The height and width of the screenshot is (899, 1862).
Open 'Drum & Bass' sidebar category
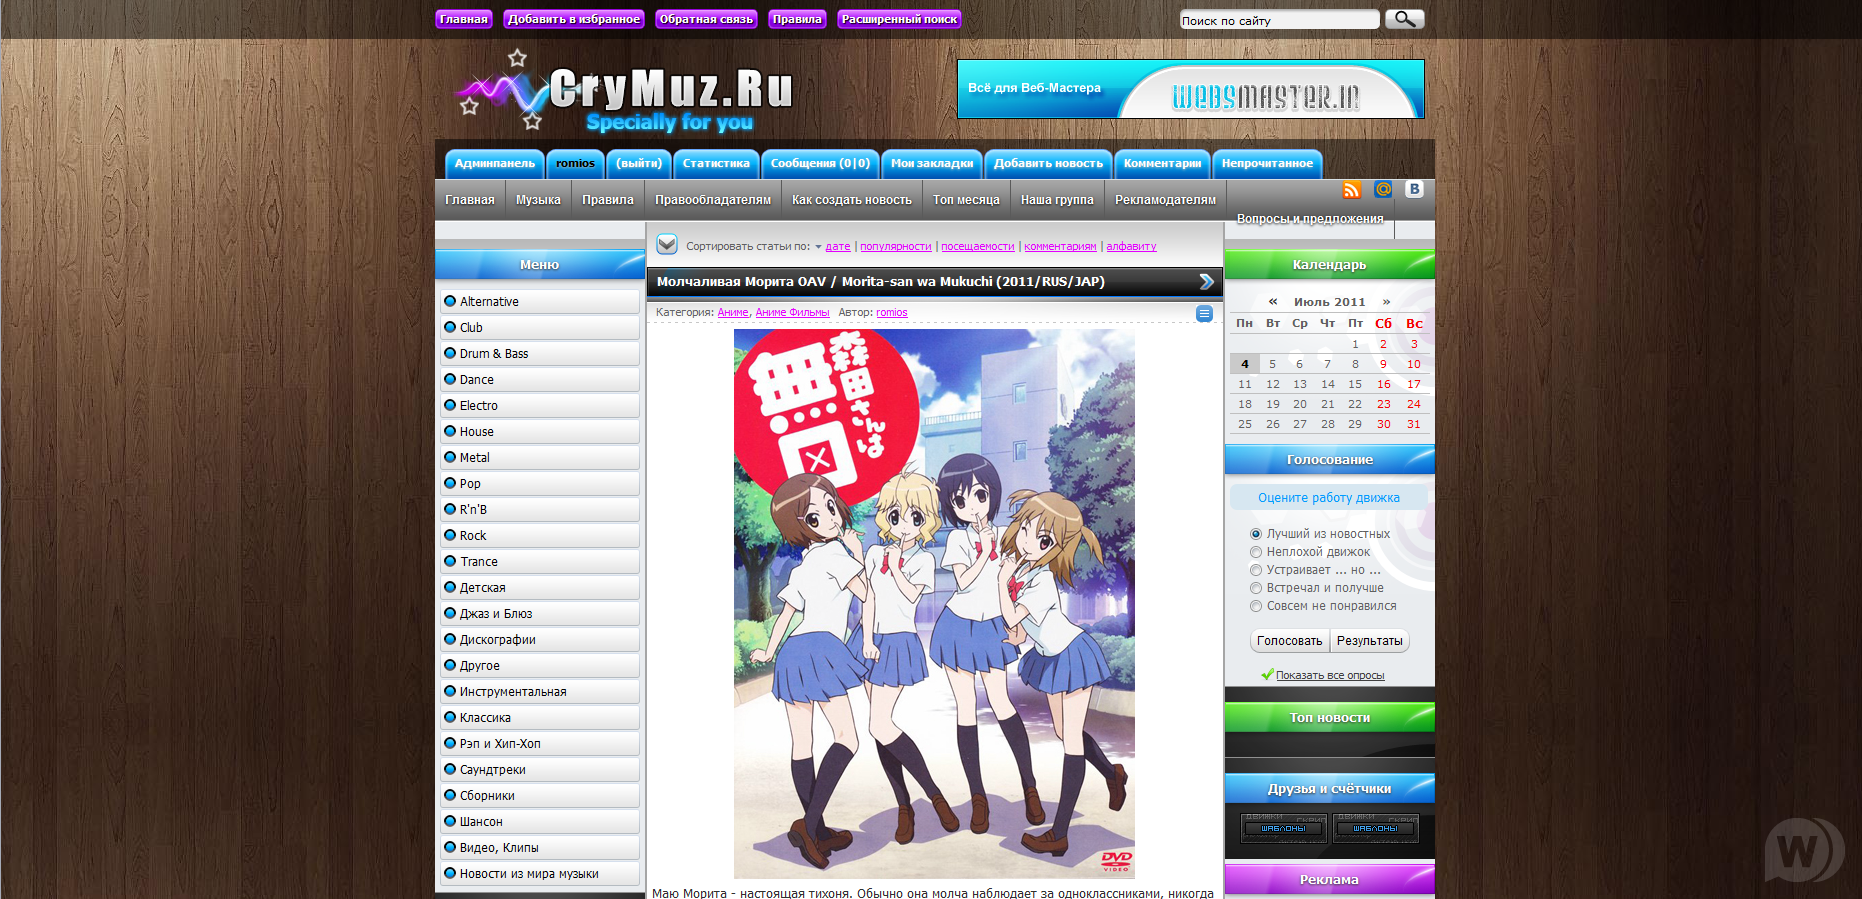[x=540, y=354]
